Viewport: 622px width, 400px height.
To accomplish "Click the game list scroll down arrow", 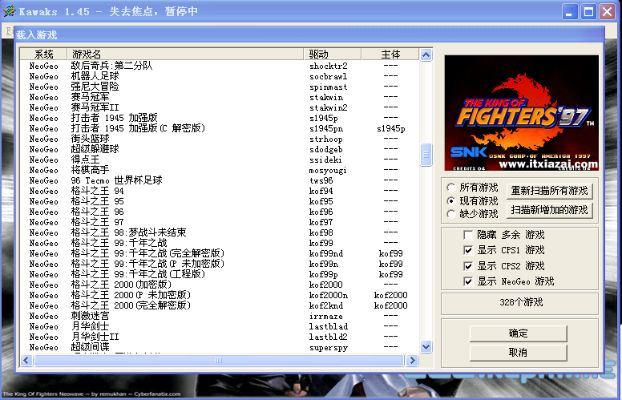I will tap(426, 347).
